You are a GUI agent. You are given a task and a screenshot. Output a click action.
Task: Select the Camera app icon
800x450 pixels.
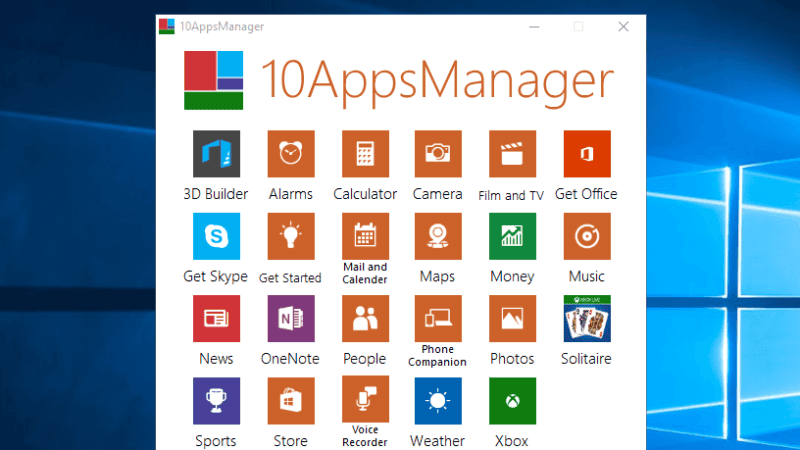pos(438,154)
